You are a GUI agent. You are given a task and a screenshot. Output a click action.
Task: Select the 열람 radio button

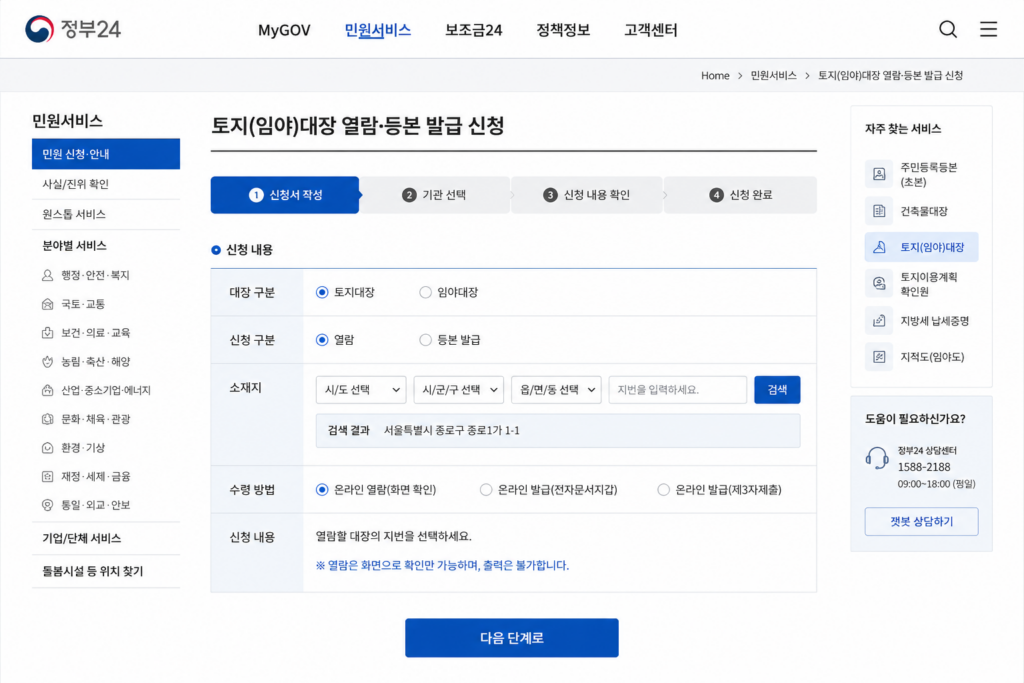click(x=322, y=340)
